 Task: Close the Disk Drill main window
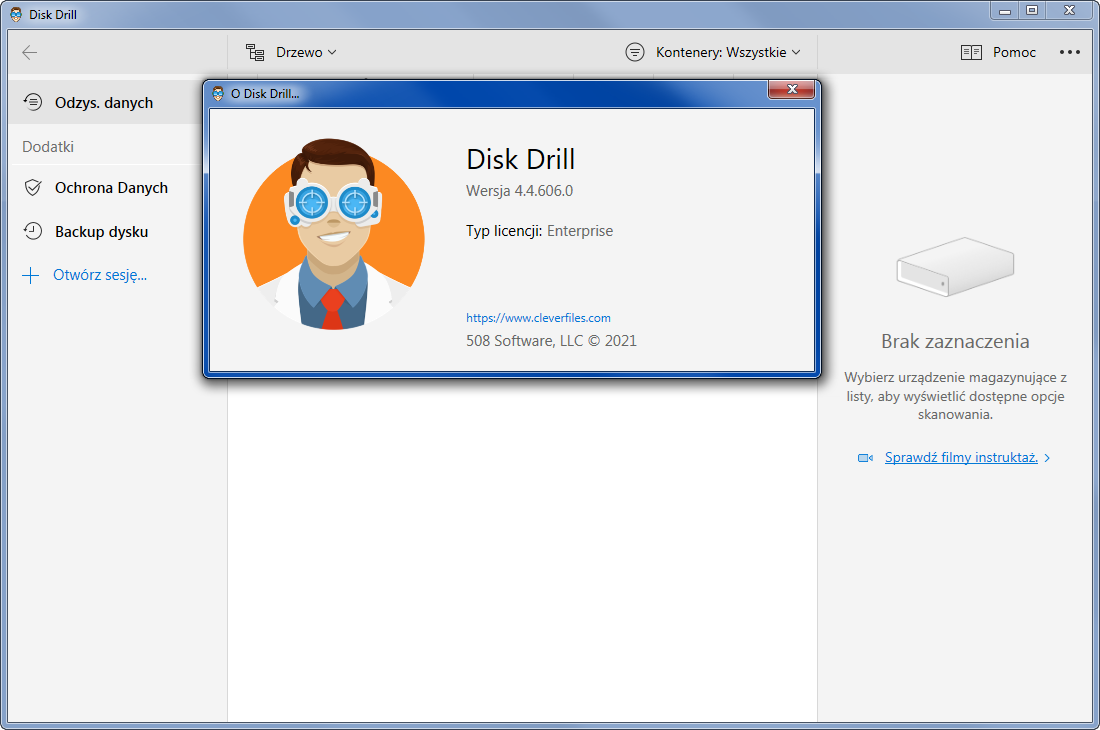[x=1069, y=11]
